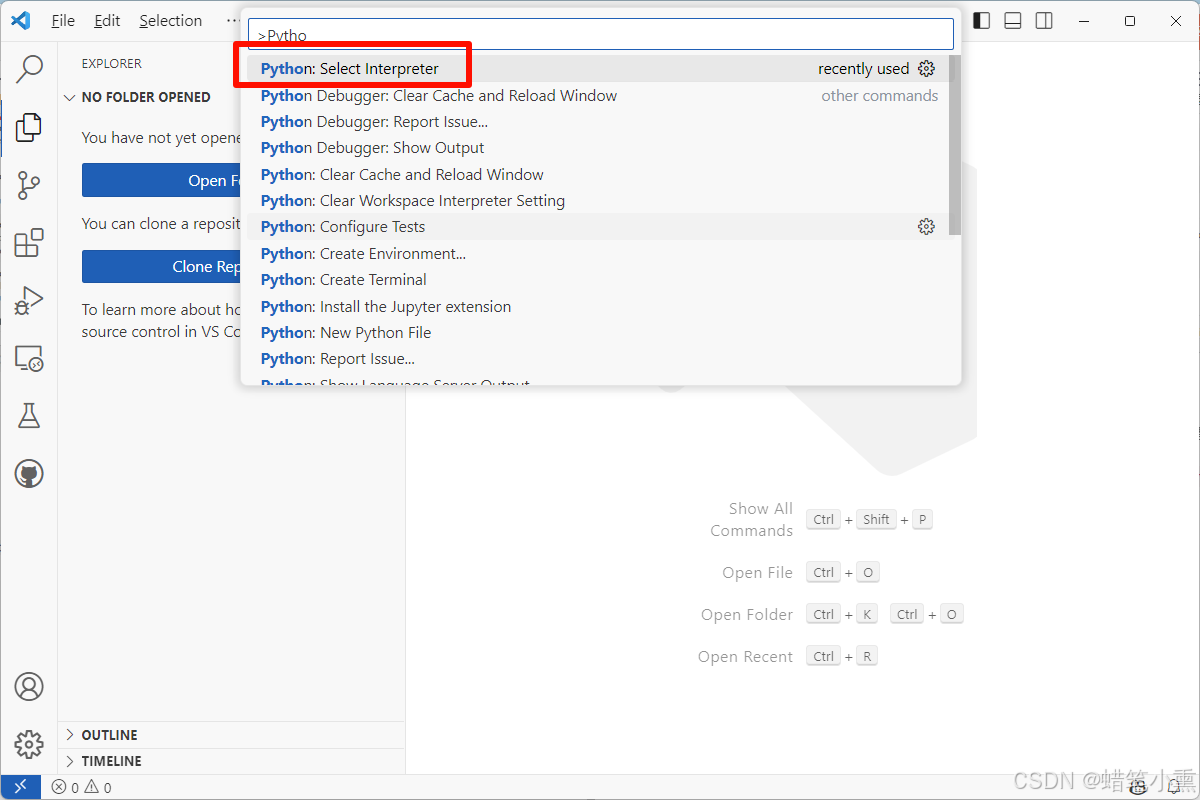This screenshot has height=800, width=1200.
Task: Click the Open File label
Action: 758,573
